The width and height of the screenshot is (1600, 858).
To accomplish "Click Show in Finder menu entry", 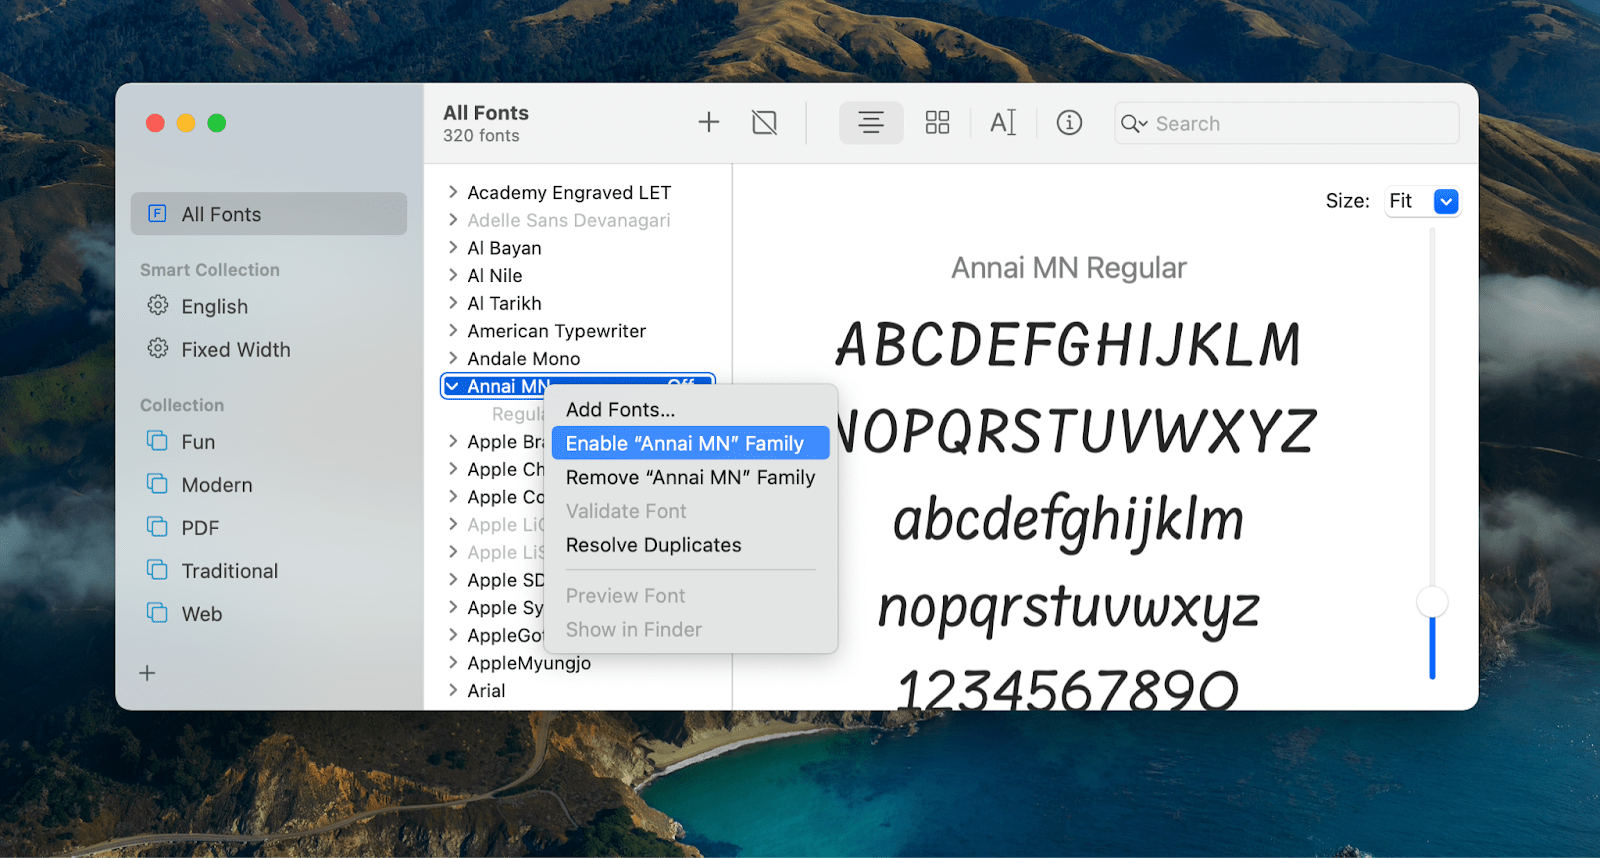I will pos(690,630).
